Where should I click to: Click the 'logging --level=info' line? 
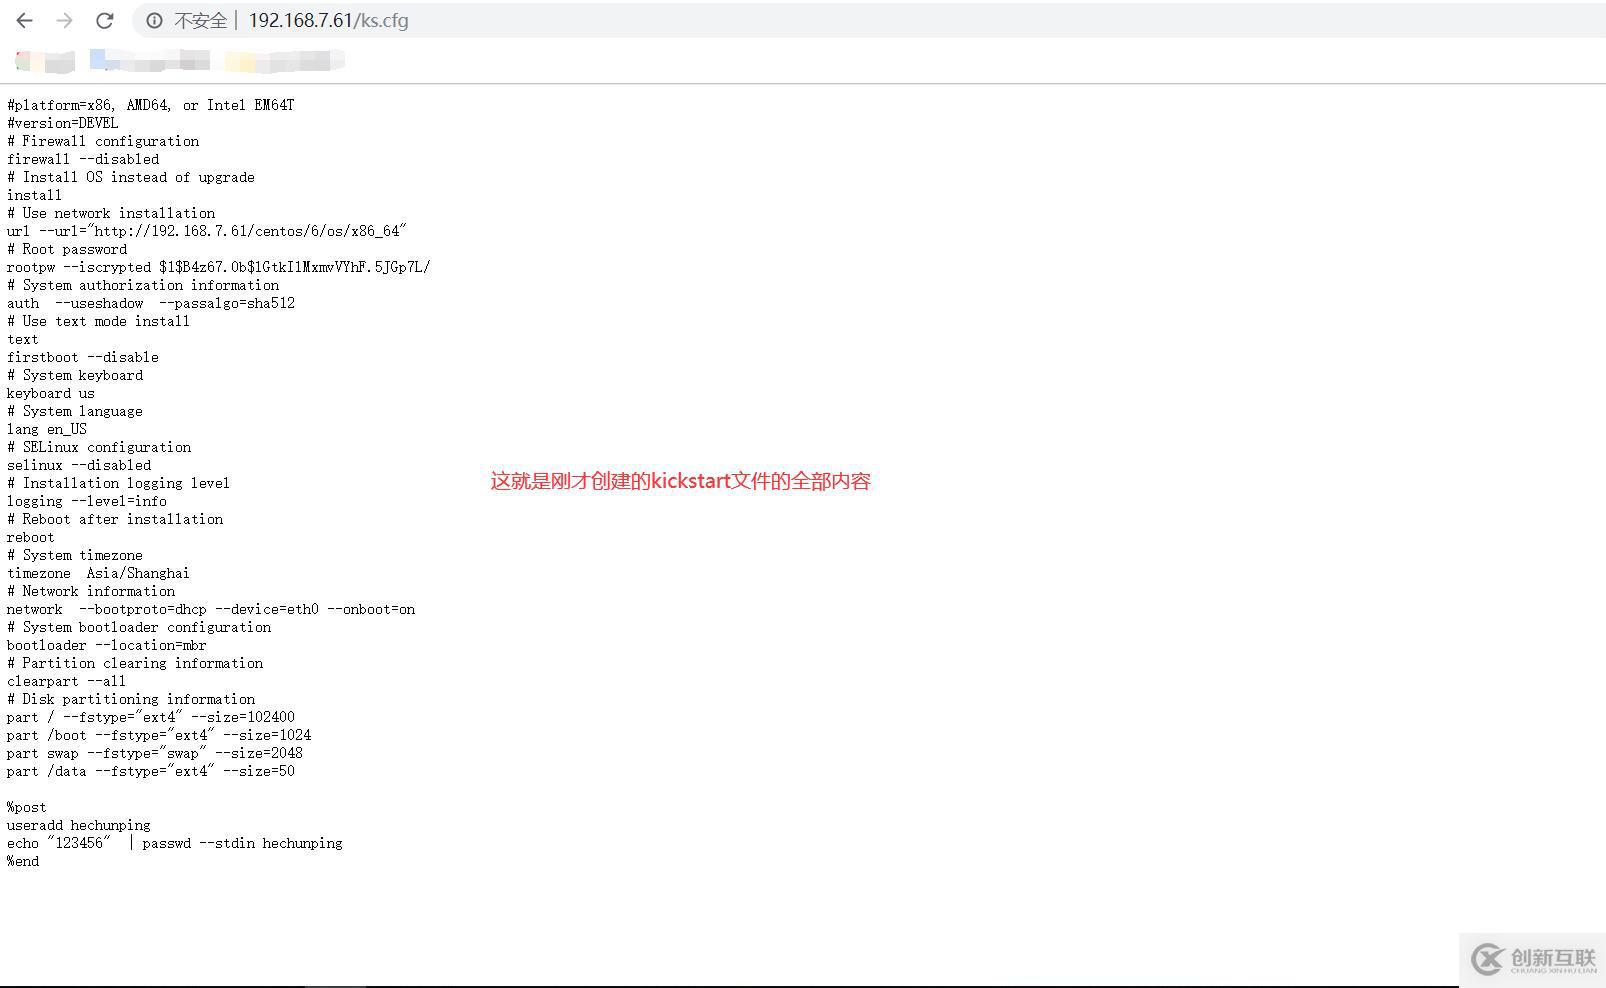tap(87, 501)
